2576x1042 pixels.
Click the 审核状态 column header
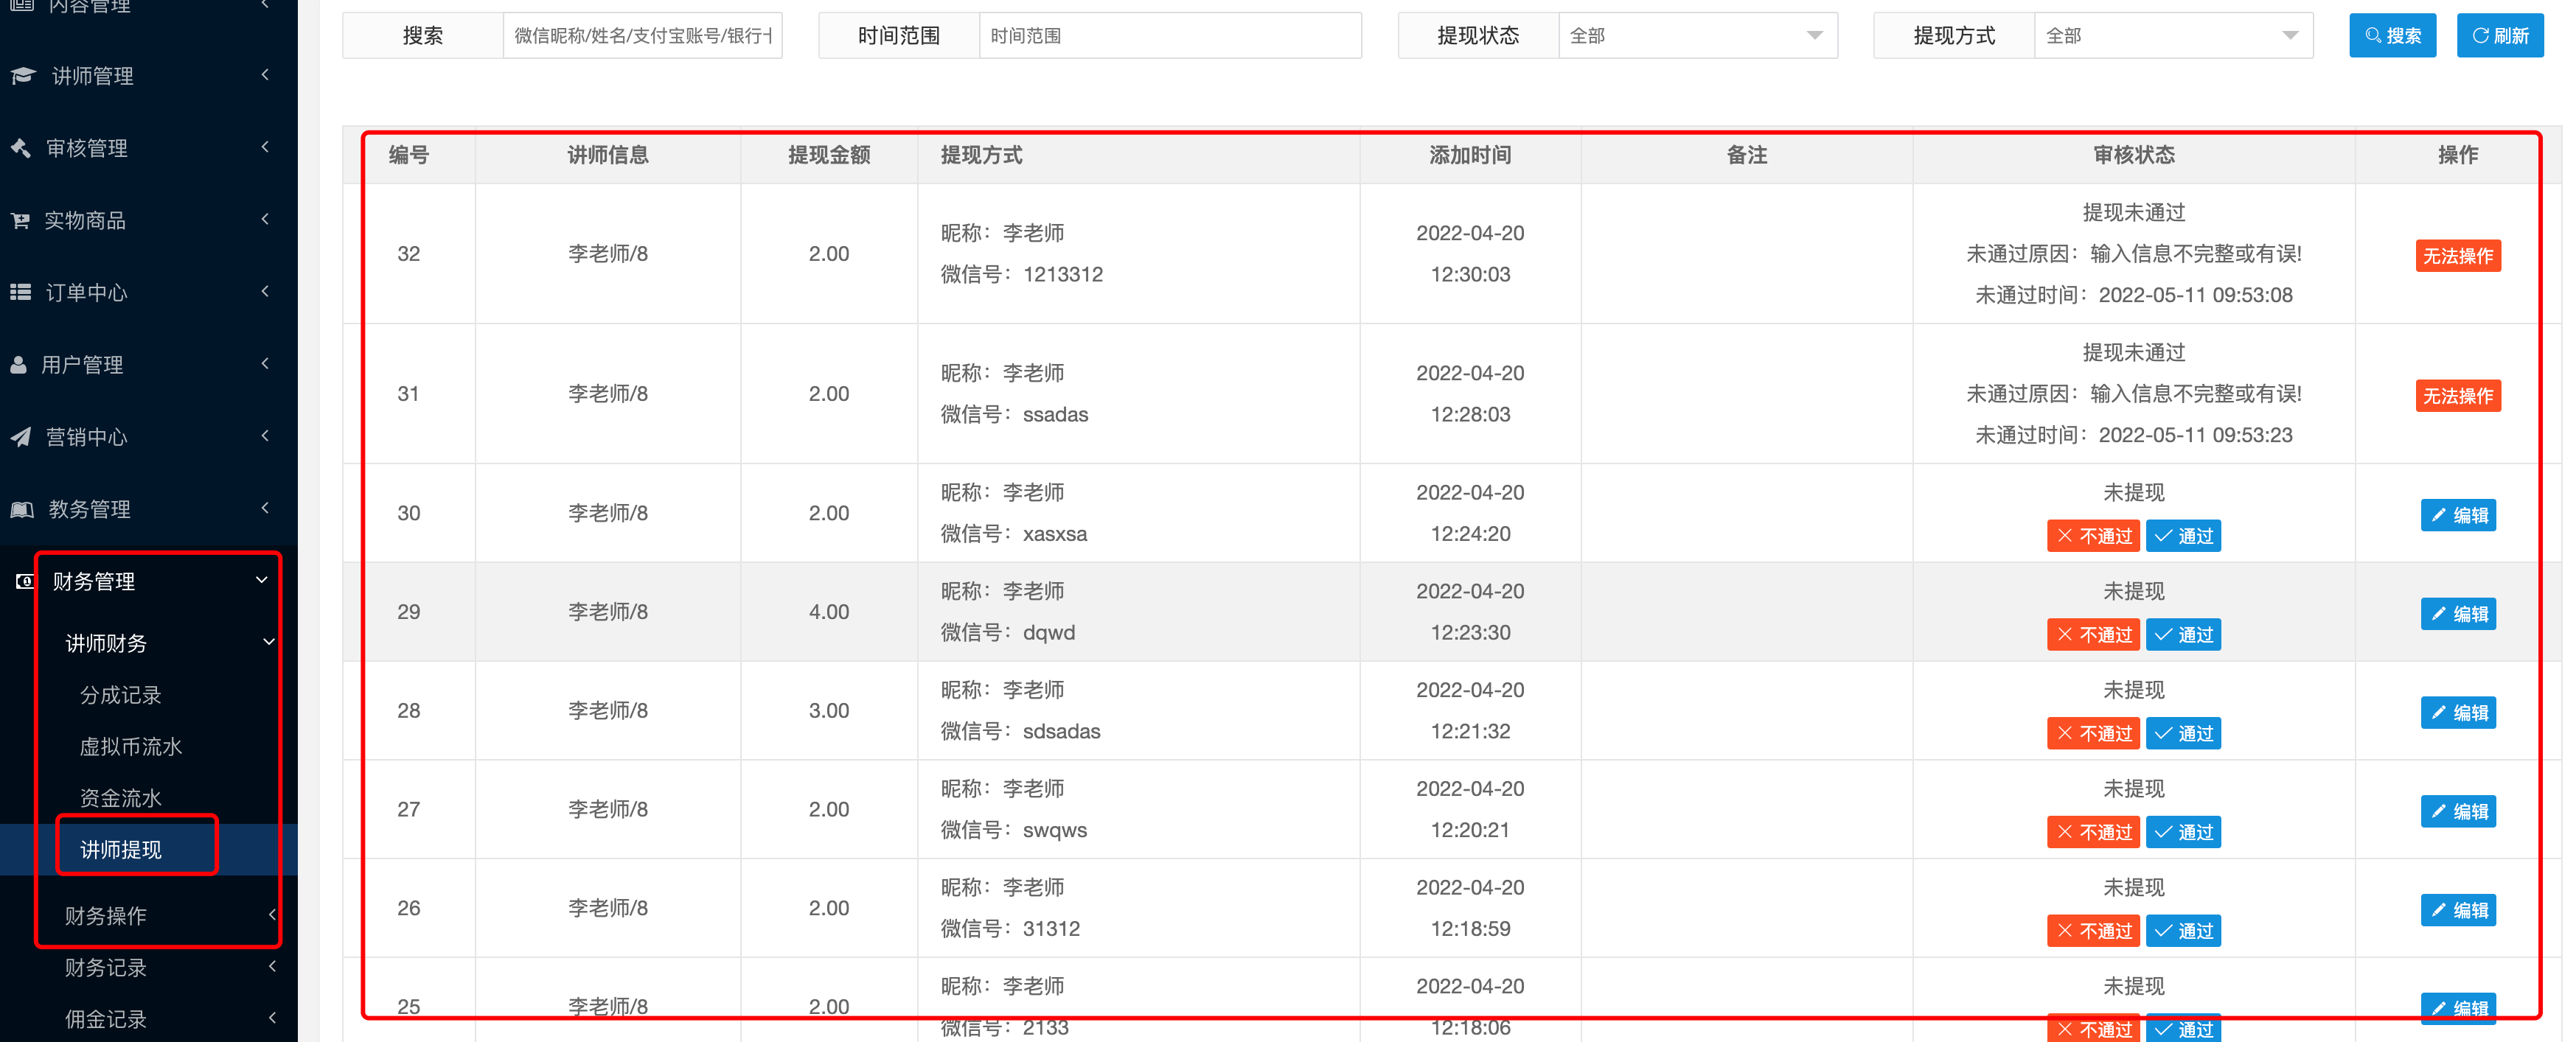pyautogui.click(x=2134, y=155)
